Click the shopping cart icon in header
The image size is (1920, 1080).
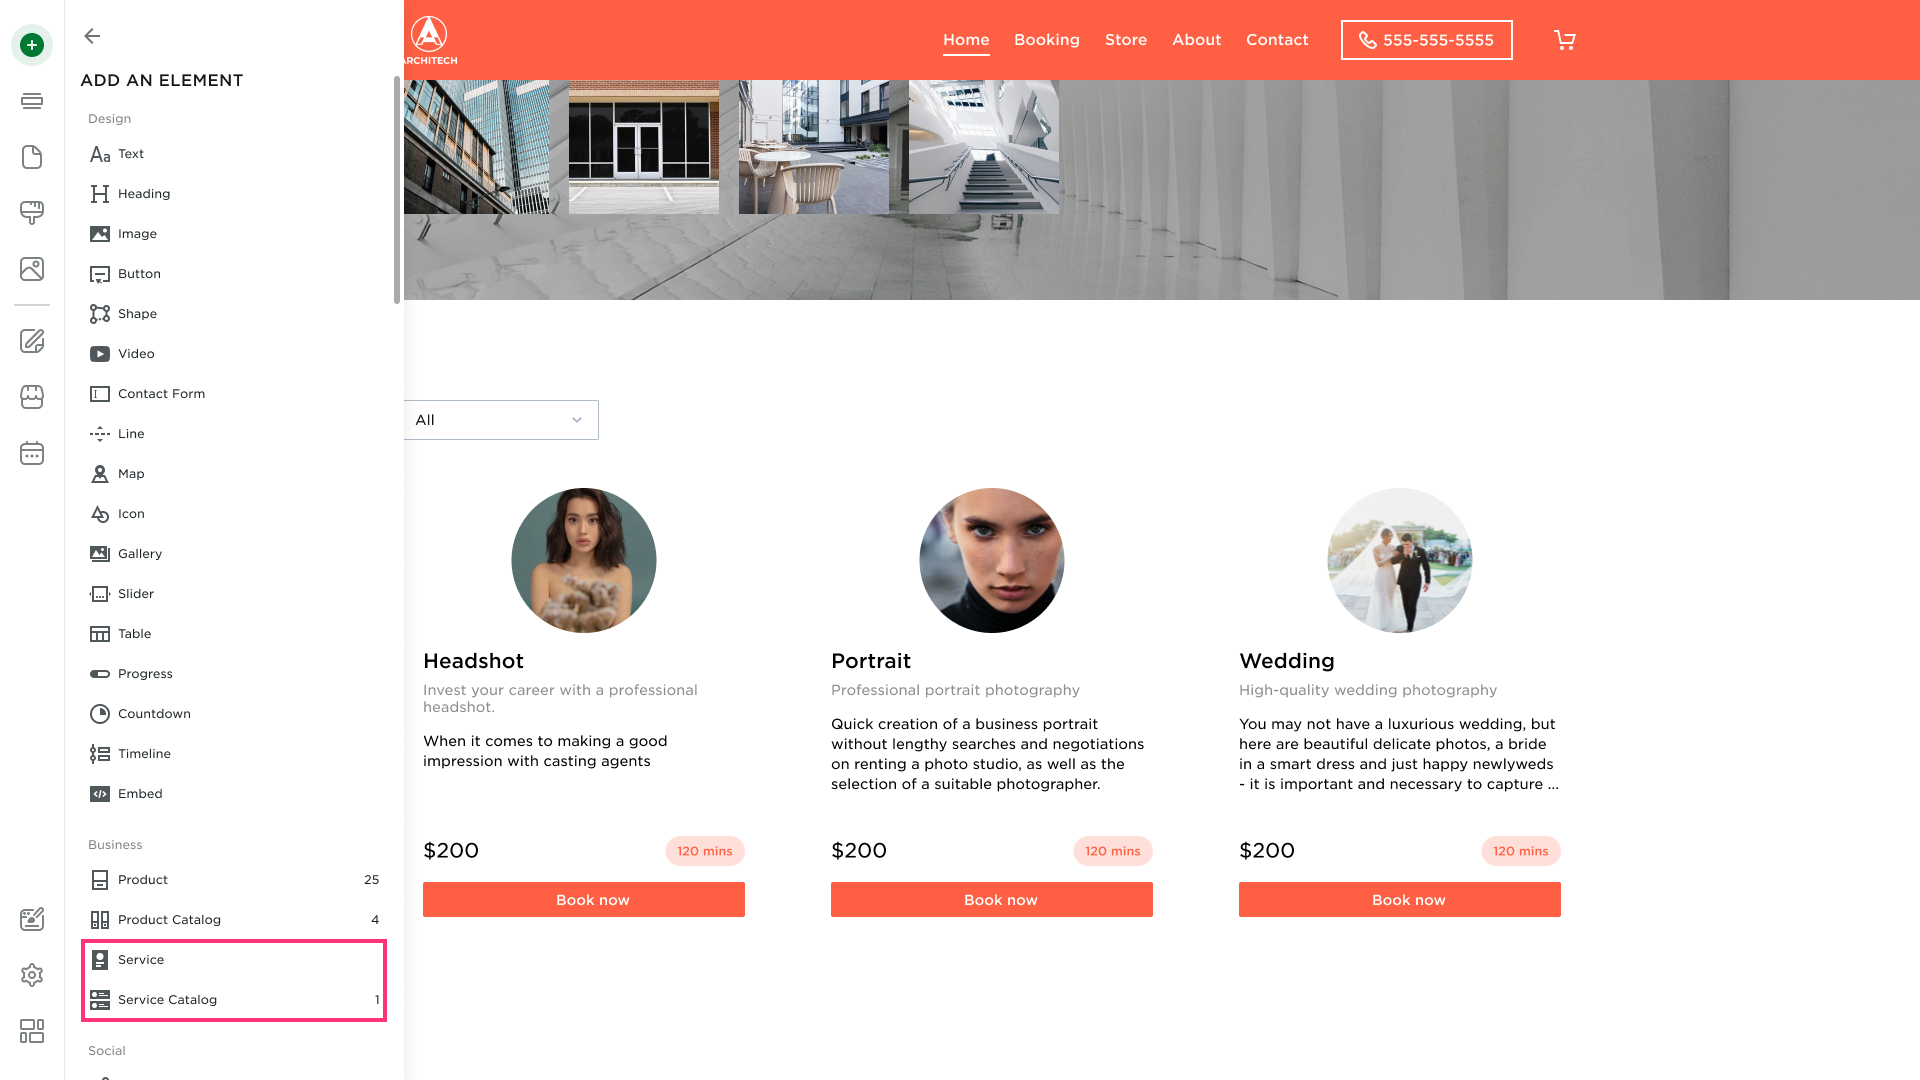coord(1565,40)
